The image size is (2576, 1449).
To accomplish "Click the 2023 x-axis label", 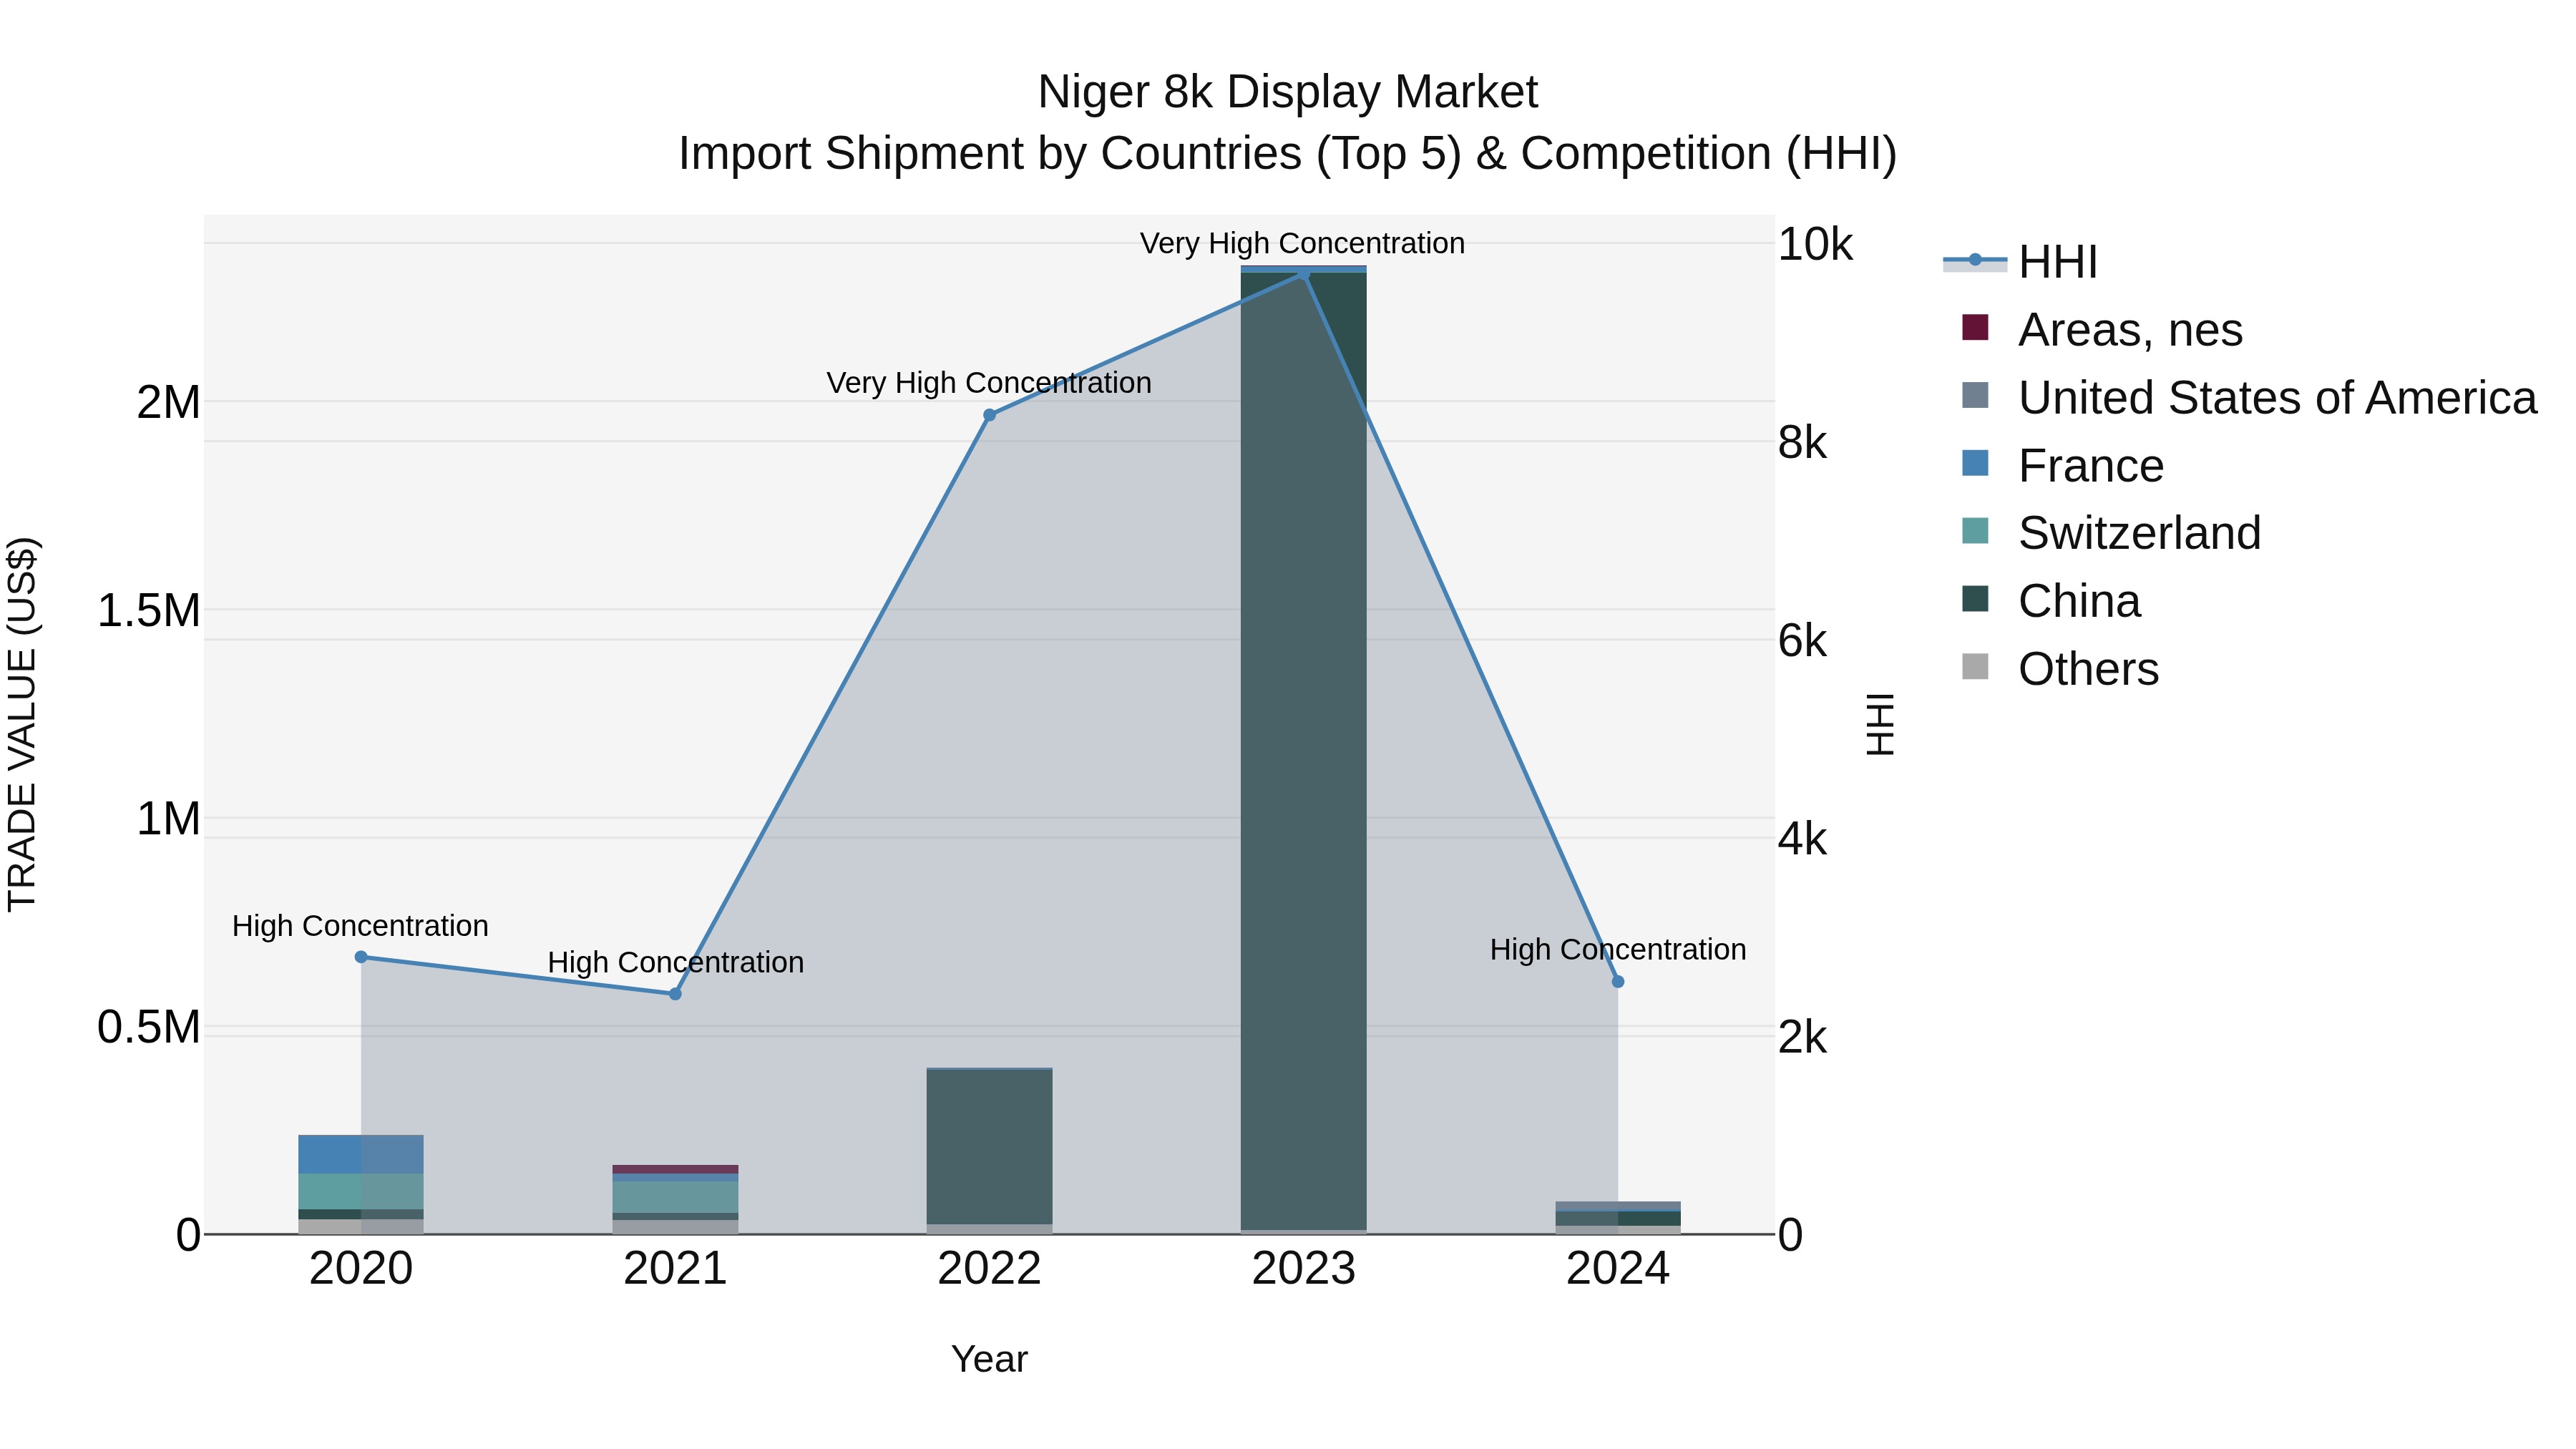I will (1303, 1269).
